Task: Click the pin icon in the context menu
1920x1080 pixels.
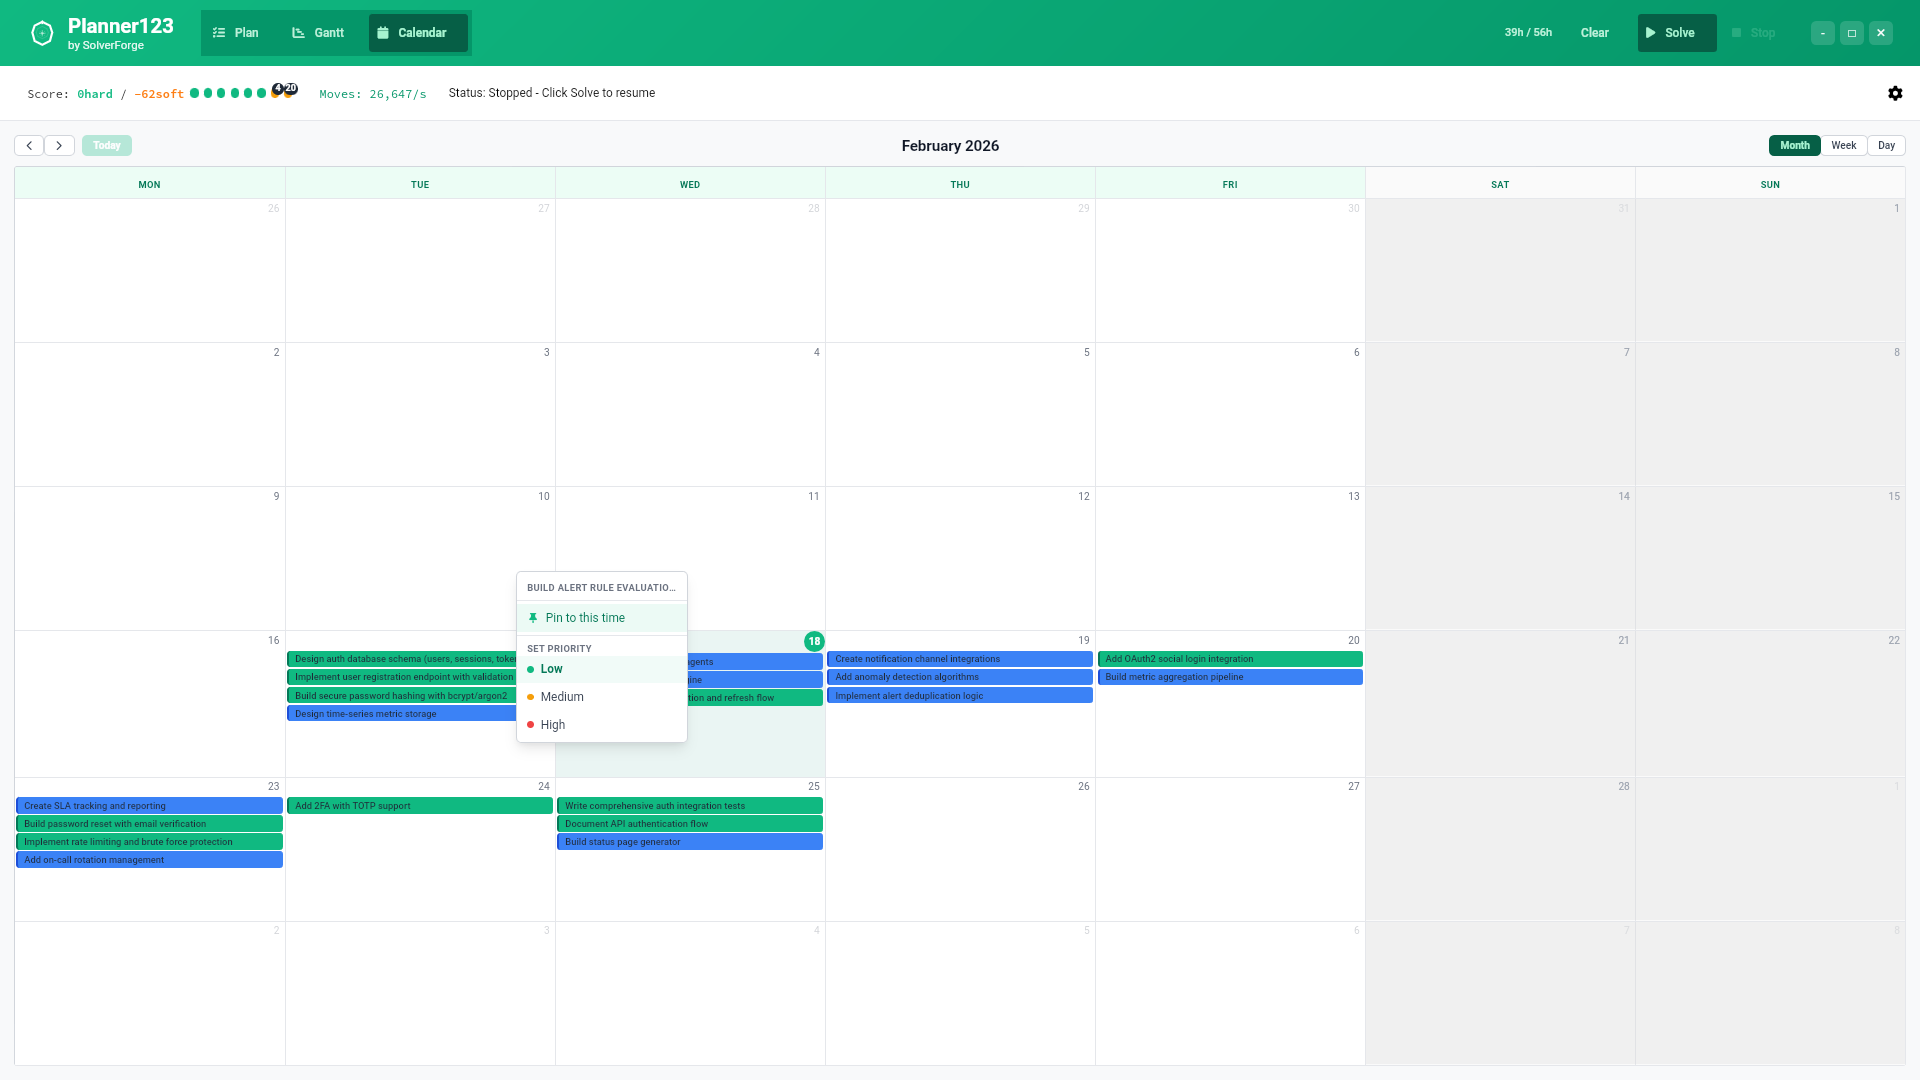Action: [x=533, y=617]
